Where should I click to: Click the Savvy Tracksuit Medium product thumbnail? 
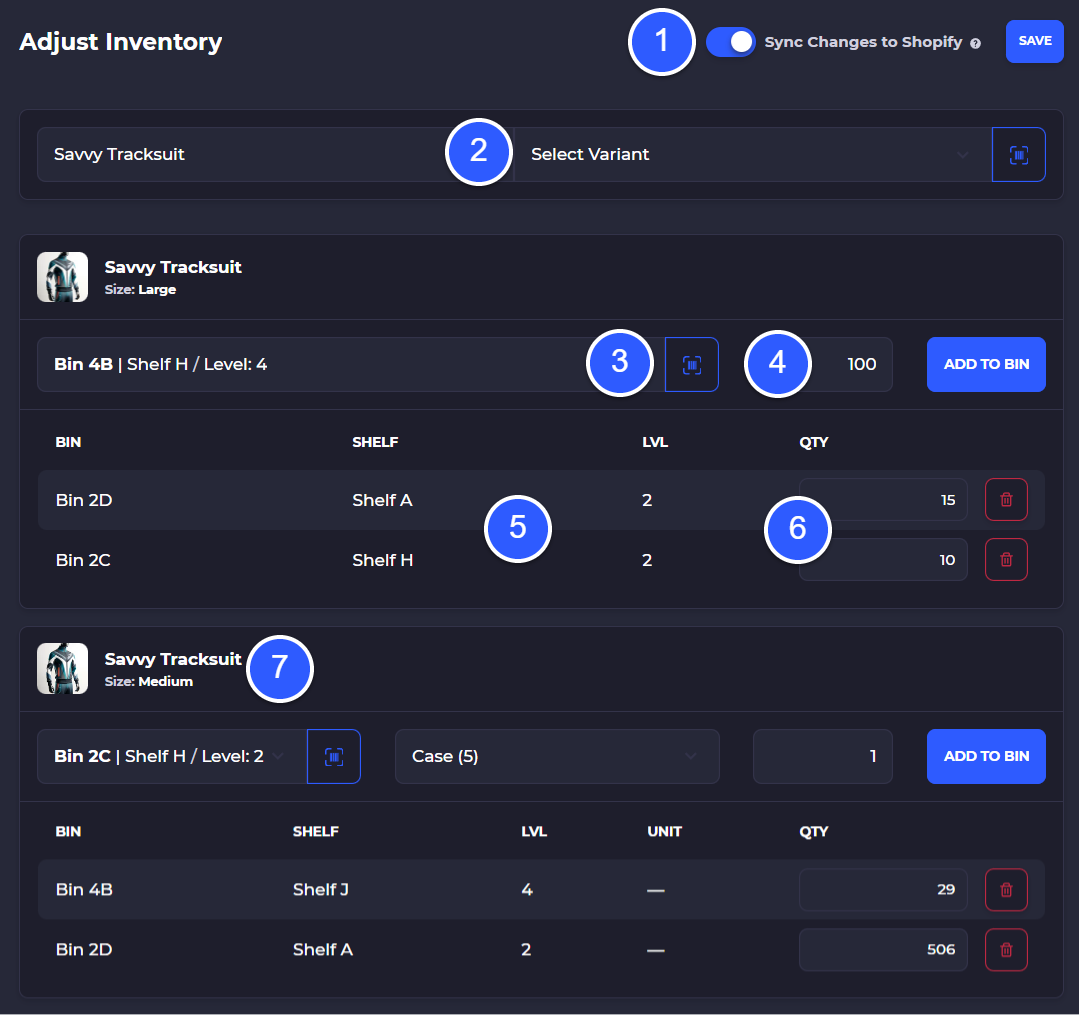click(x=62, y=668)
